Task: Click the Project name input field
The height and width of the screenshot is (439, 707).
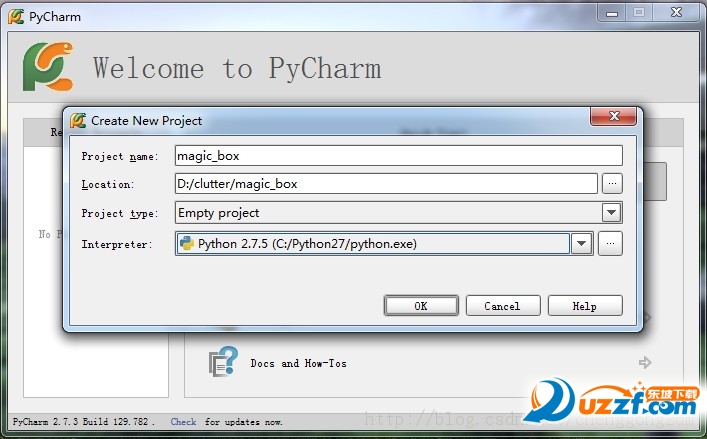Action: coord(399,156)
